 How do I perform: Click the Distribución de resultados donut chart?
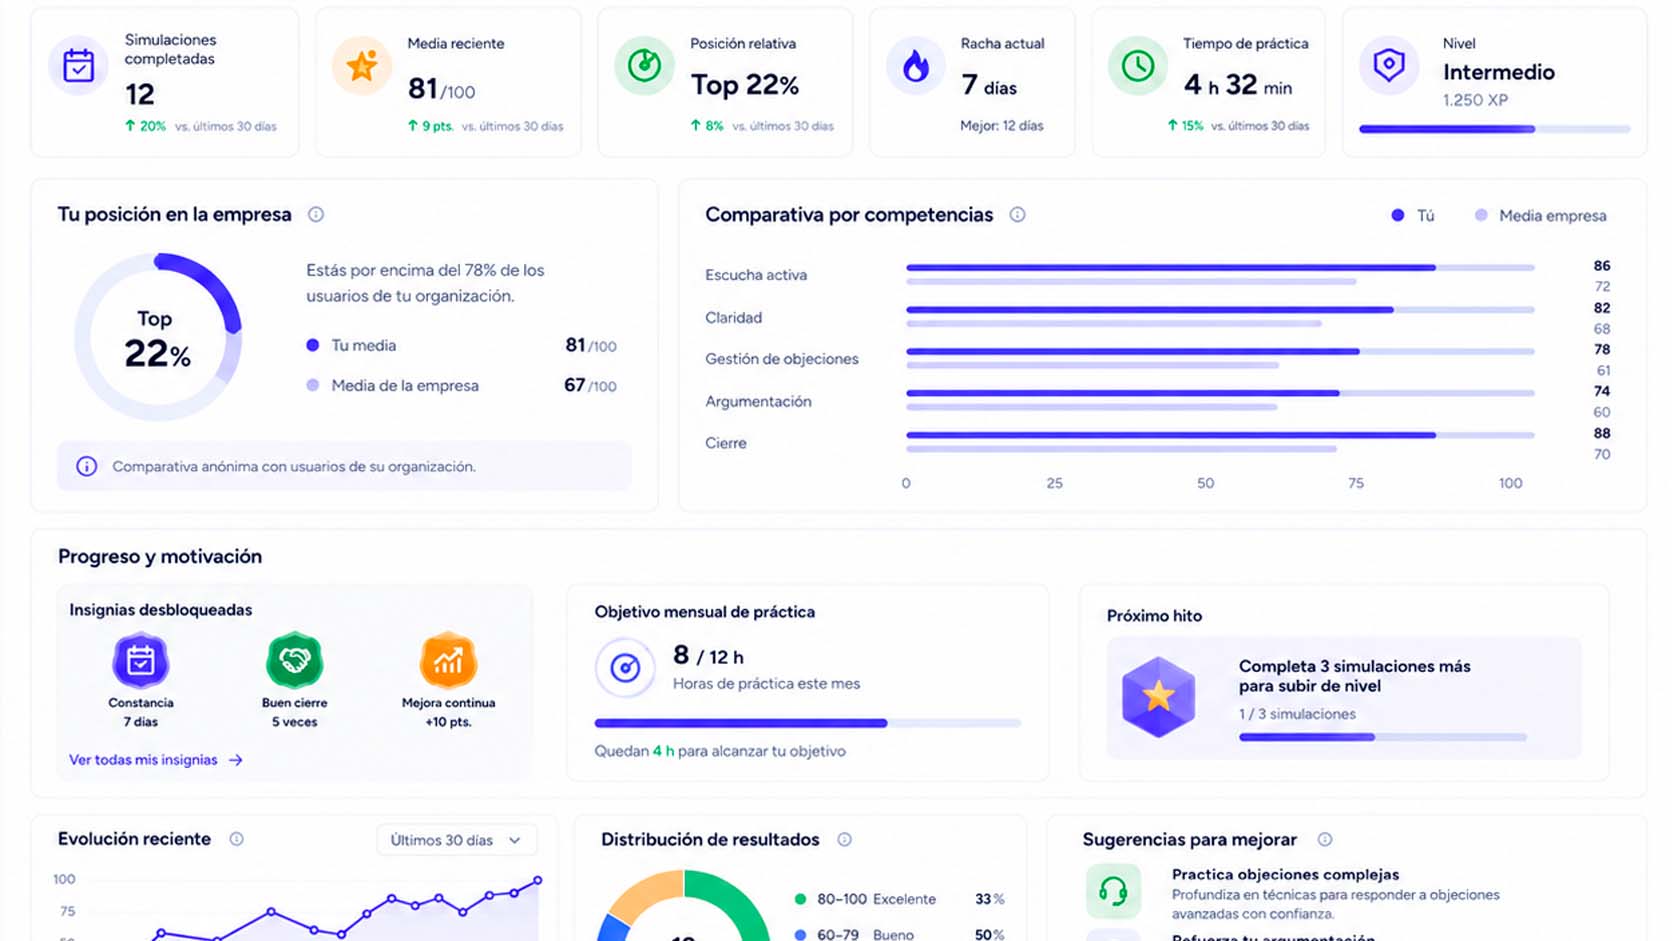(684, 905)
